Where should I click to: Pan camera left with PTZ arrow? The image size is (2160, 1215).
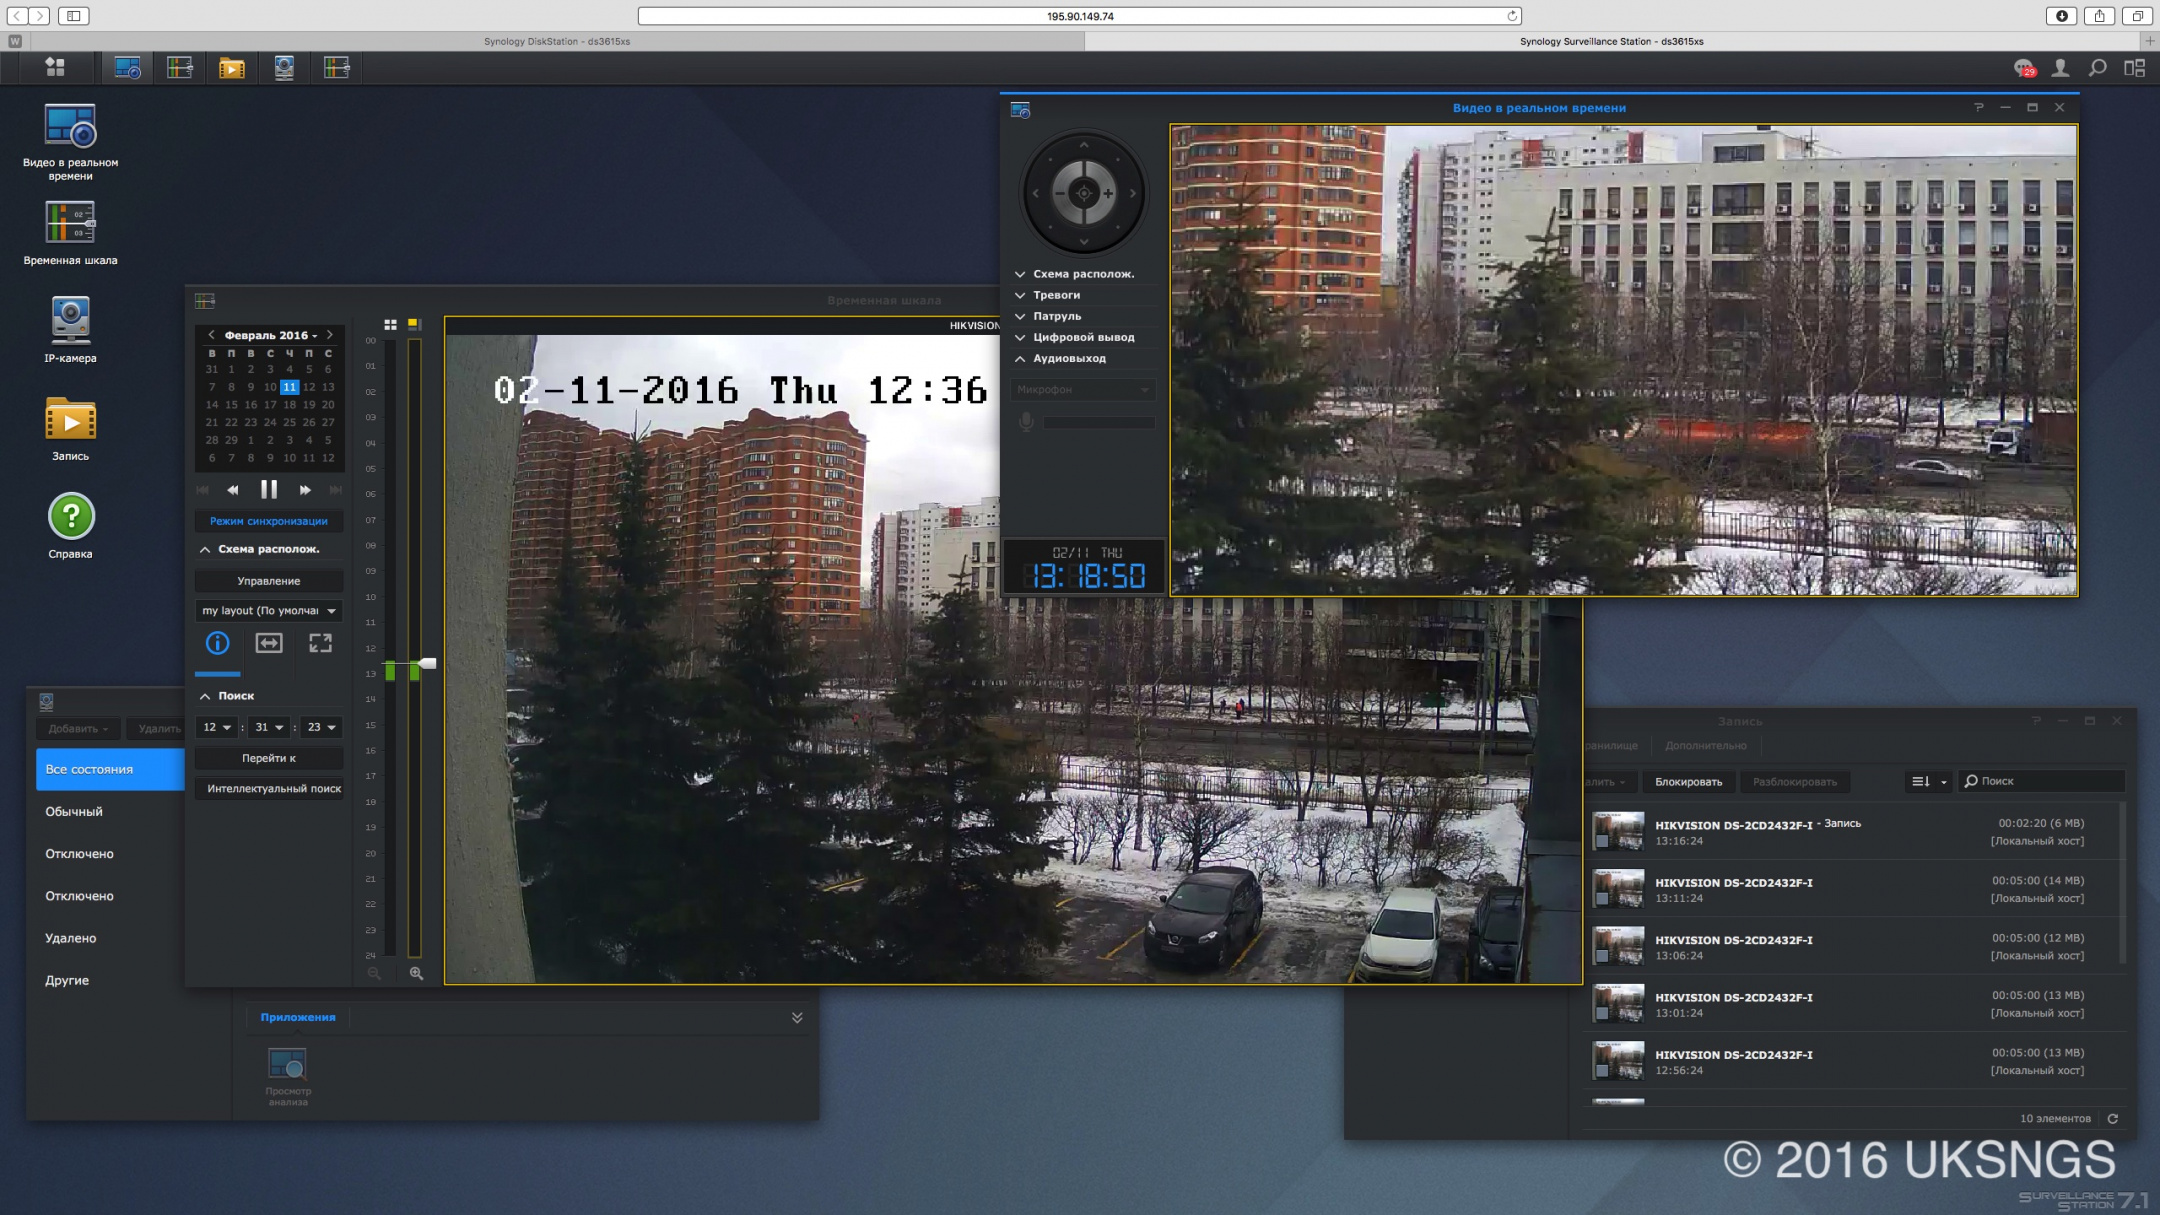pyautogui.click(x=1036, y=193)
